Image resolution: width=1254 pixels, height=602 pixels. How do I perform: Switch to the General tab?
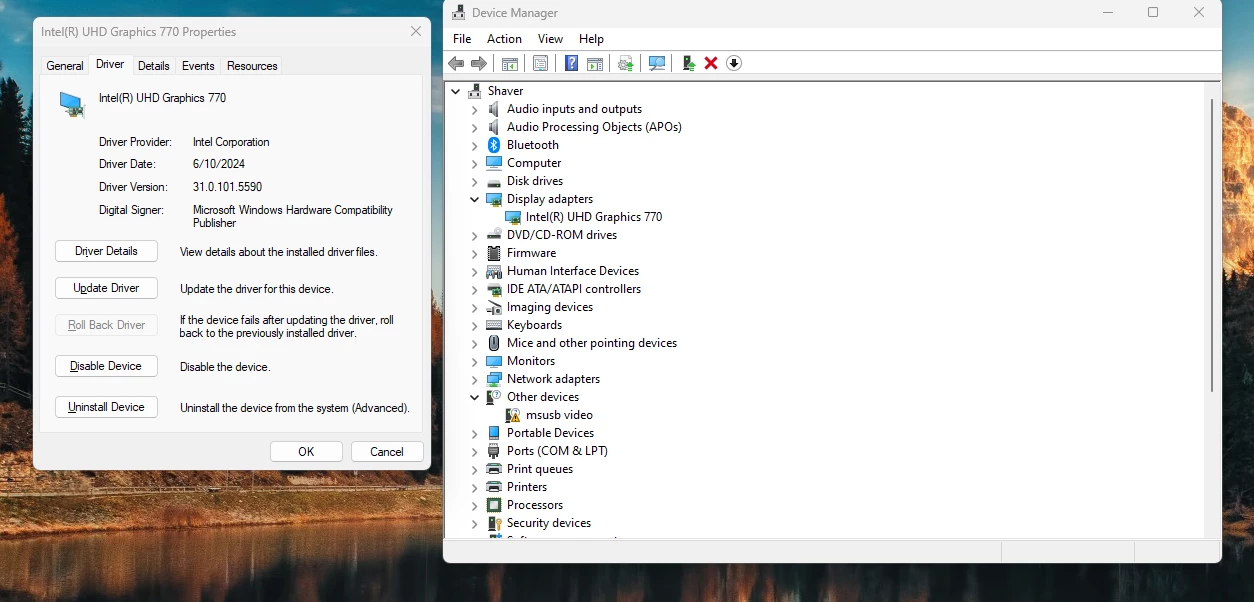pos(65,66)
